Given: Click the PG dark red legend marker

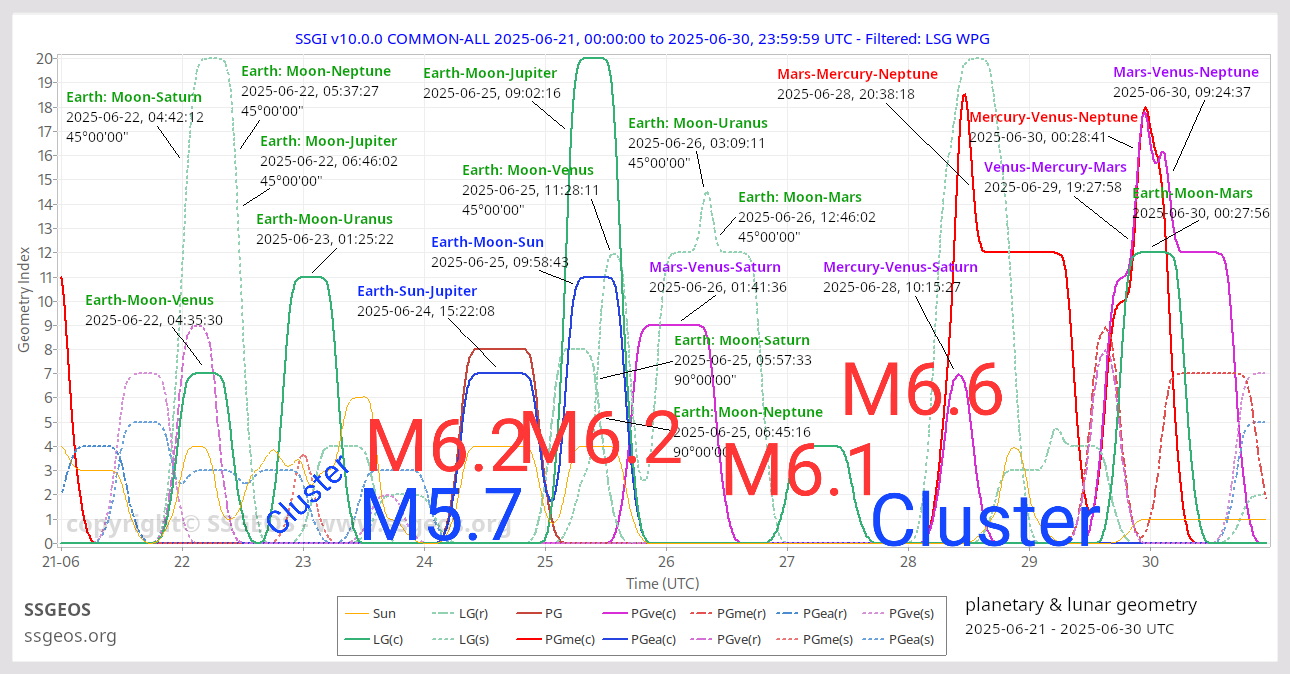Looking at the screenshot, I should point(530,614).
